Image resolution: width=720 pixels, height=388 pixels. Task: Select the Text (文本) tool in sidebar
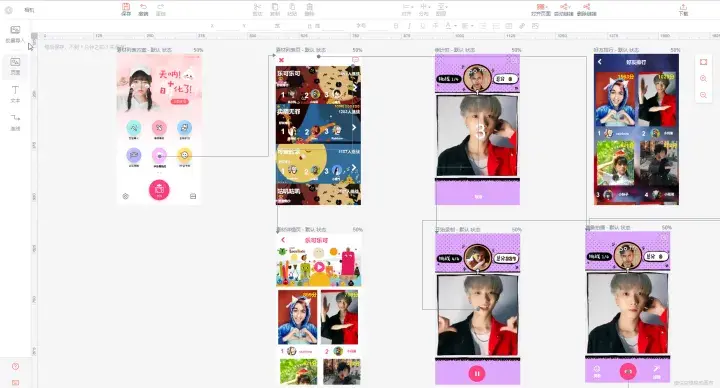click(x=15, y=94)
